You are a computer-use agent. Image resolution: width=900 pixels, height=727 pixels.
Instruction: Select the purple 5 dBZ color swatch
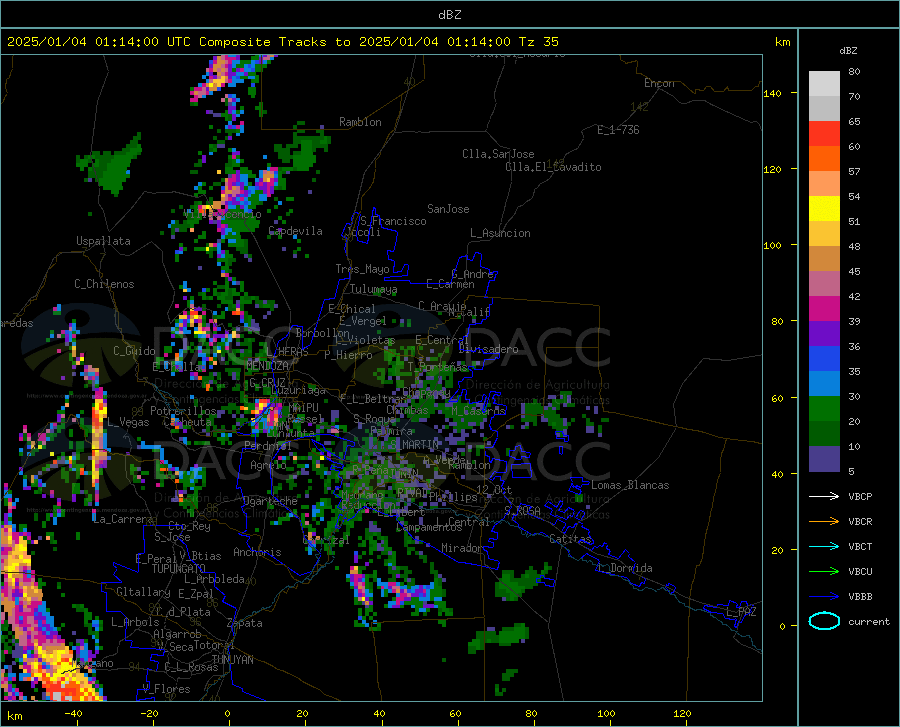coord(824,459)
